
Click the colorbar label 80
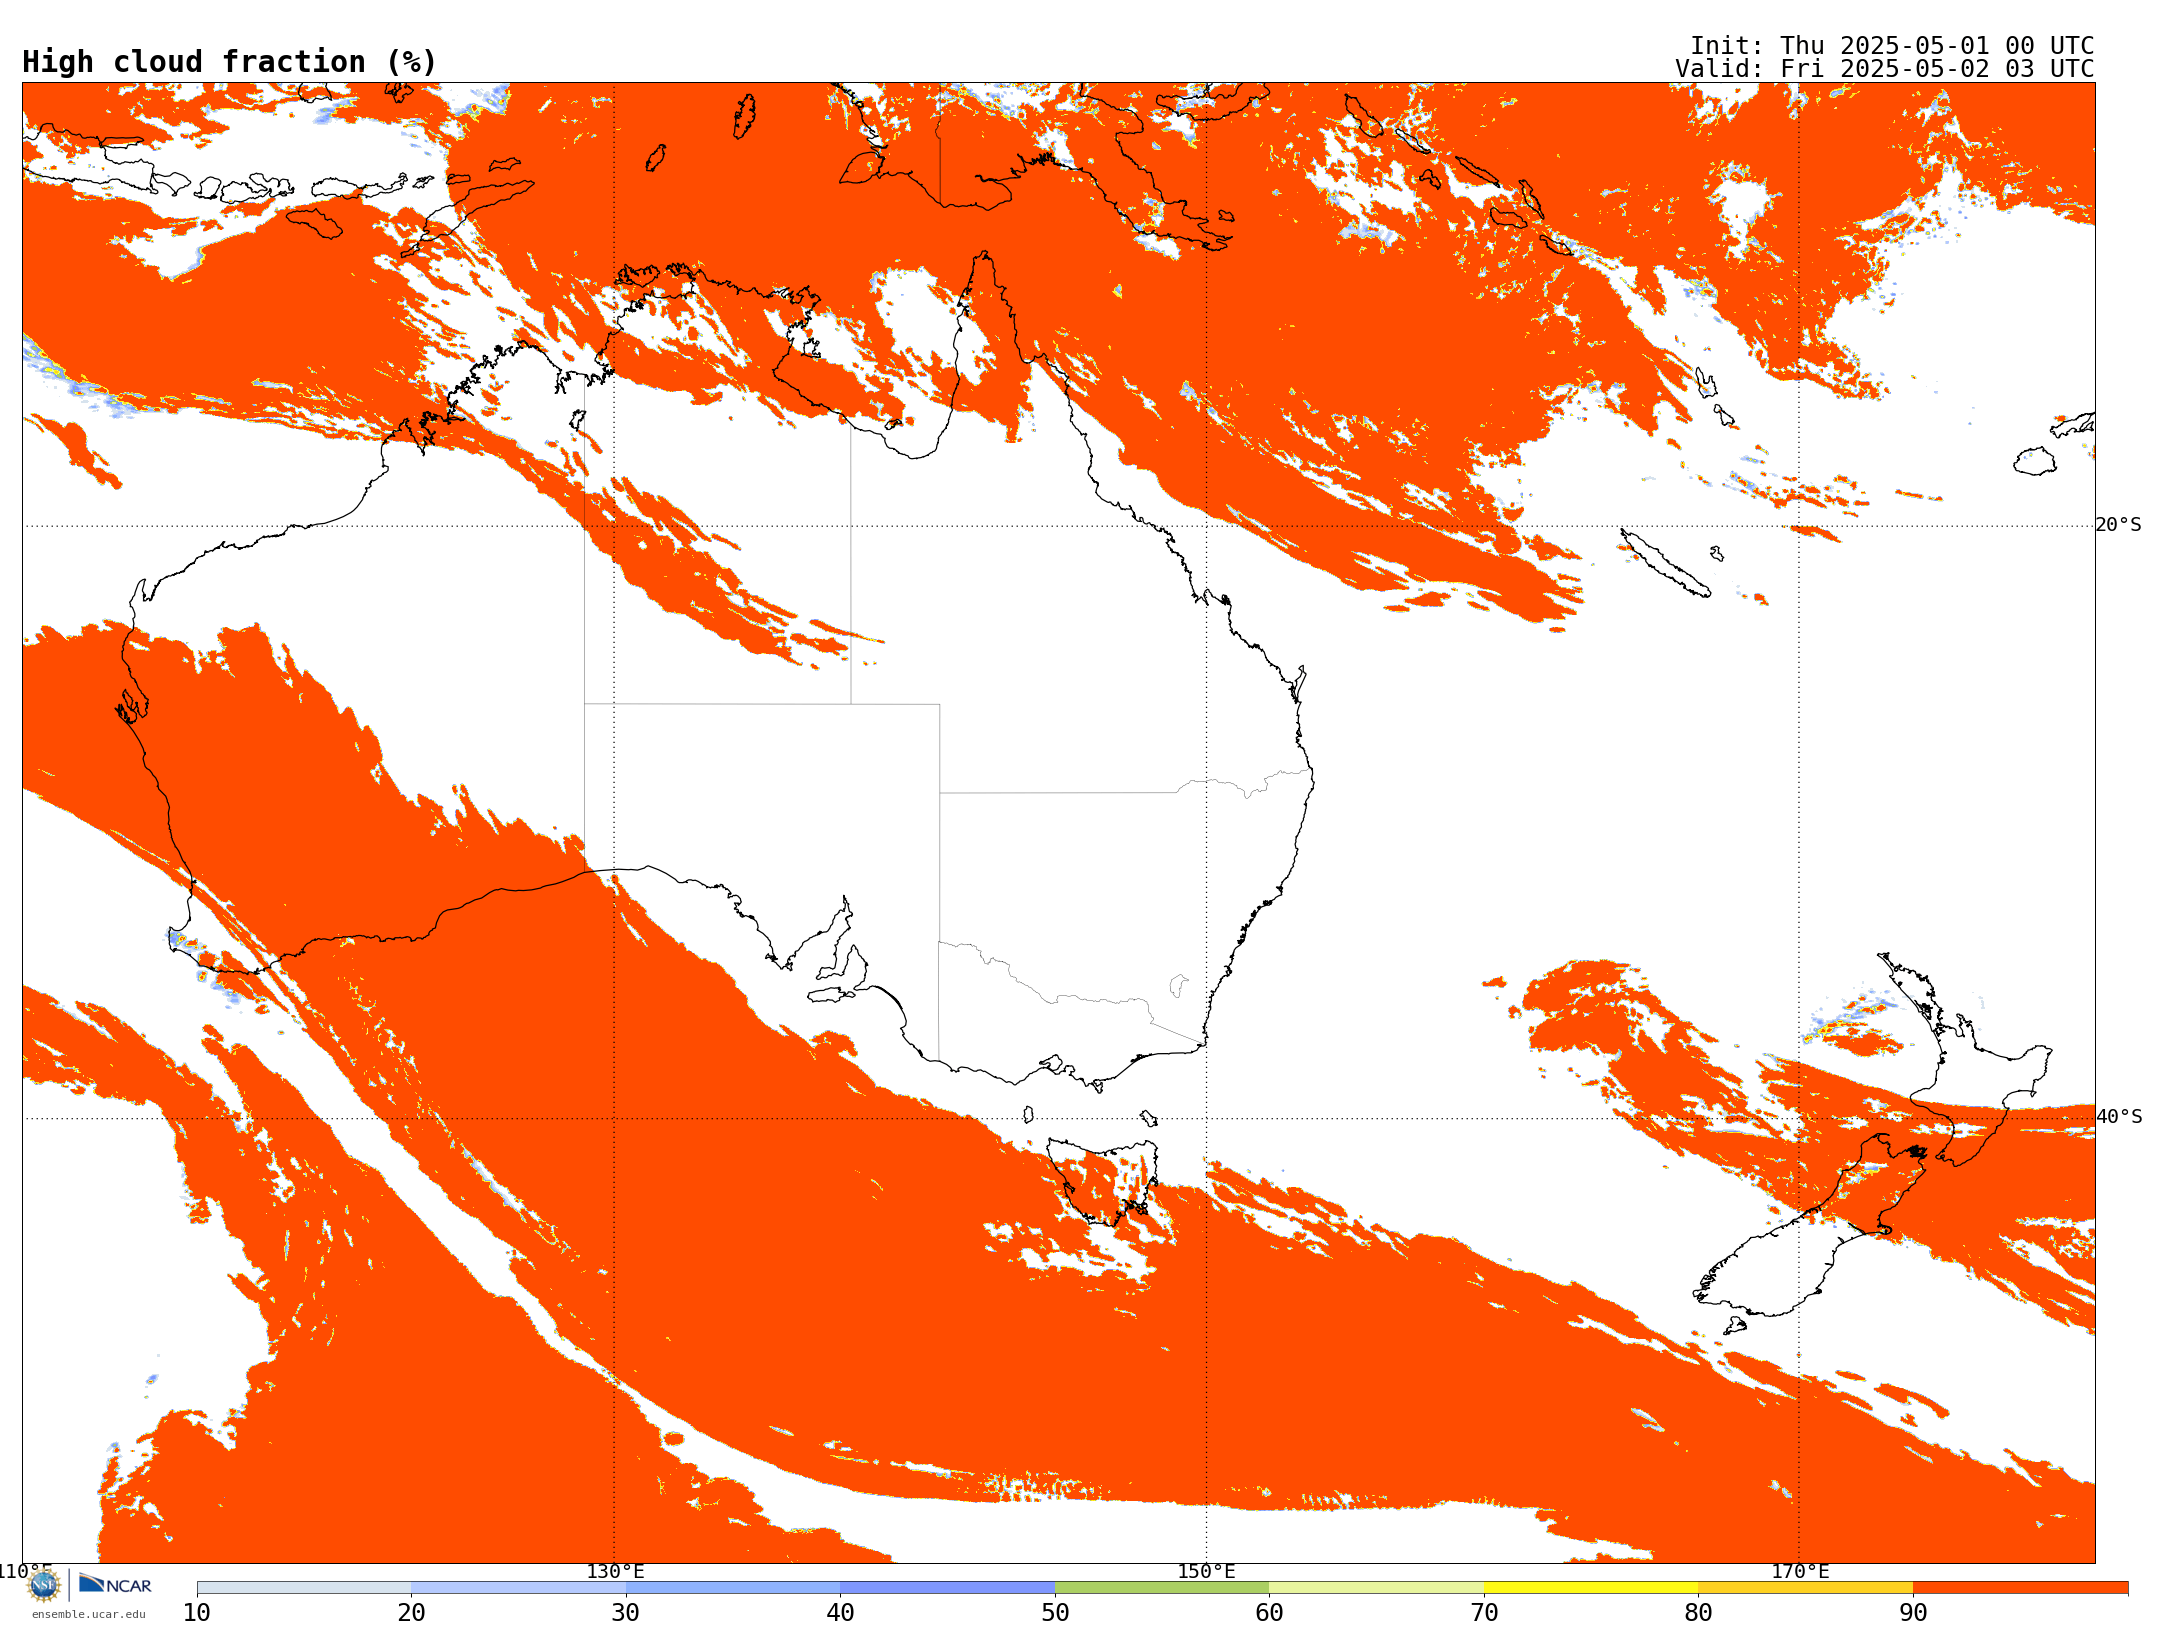(x=1698, y=1613)
